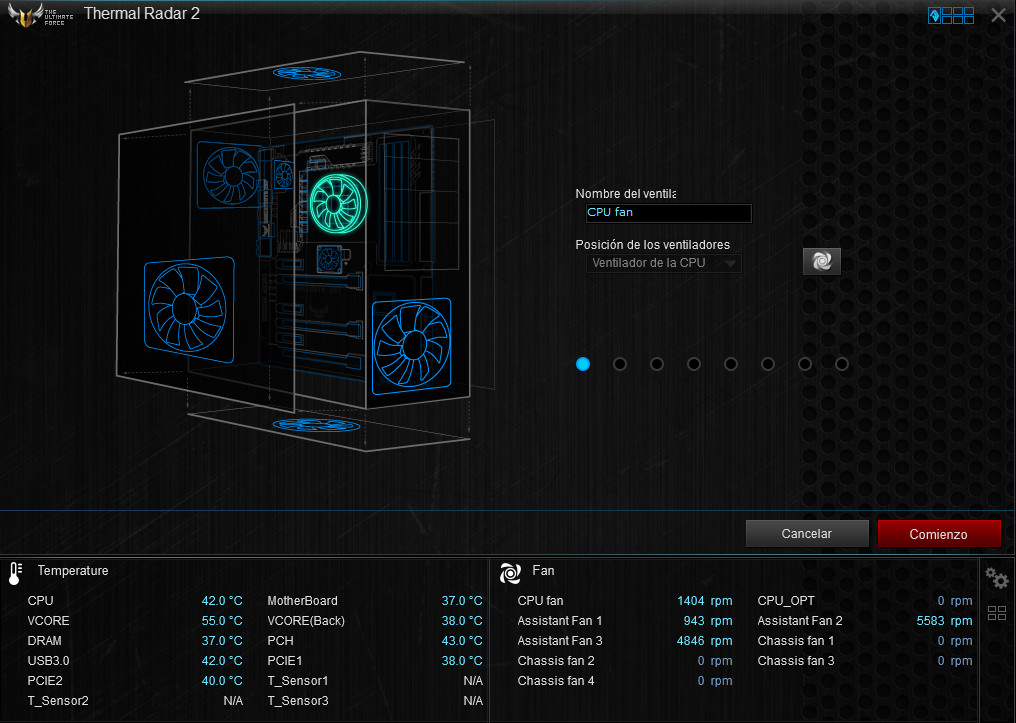Select the seventh fan page dot
This screenshot has width=1016, height=723.
pyautogui.click(x=805, y=364)
